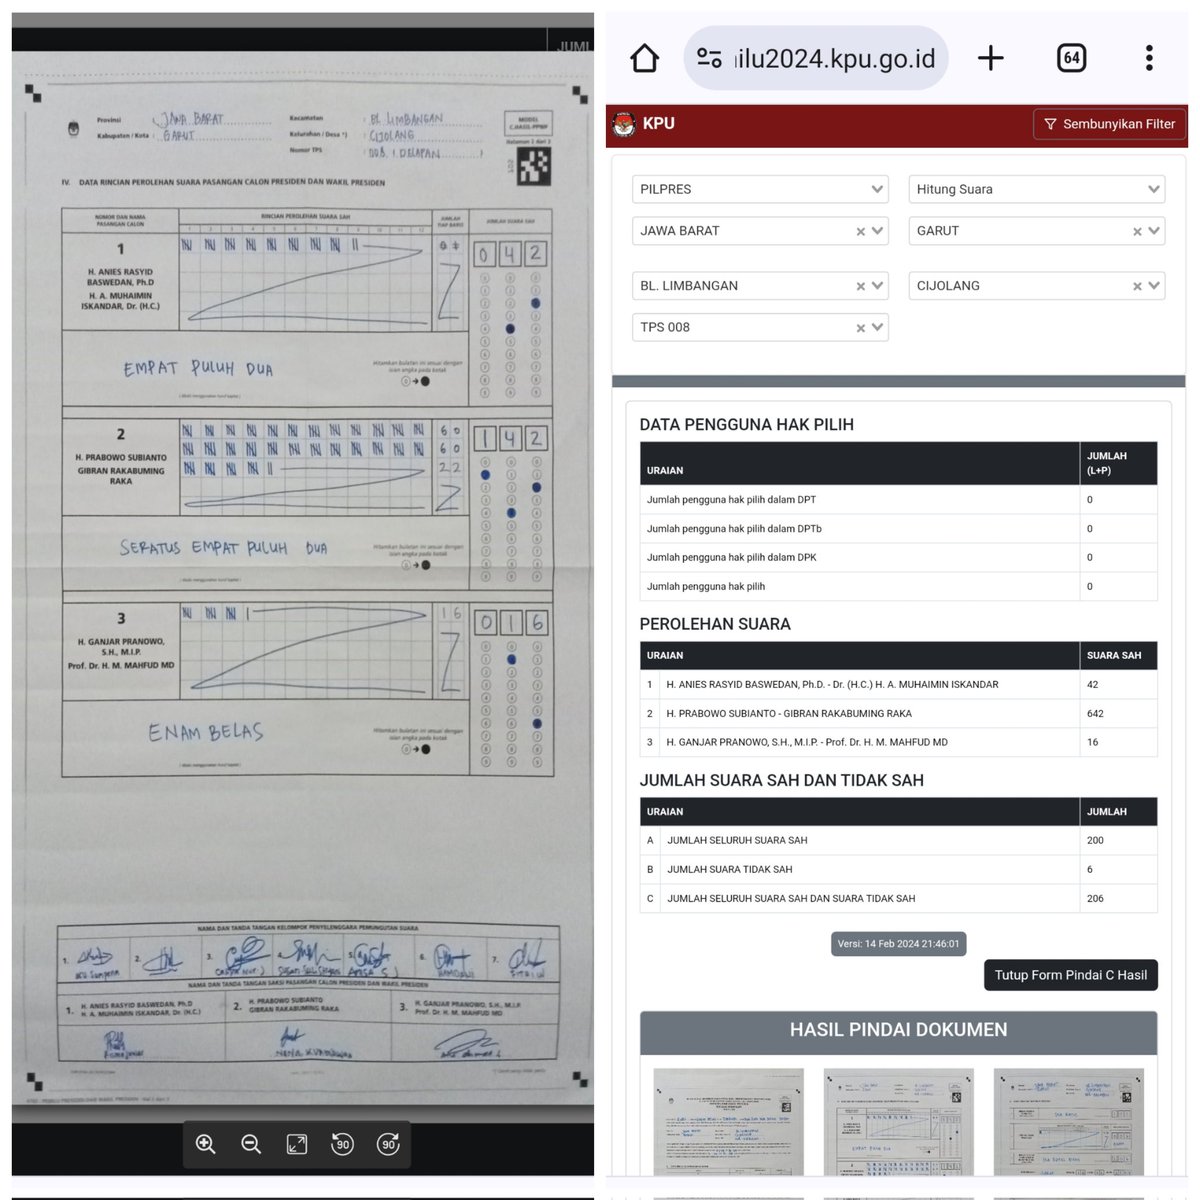Viewport: 1200px width, 1200px height.
Task: Expand the TPS 008 dropdown
Action: click(x=878, y=327)
